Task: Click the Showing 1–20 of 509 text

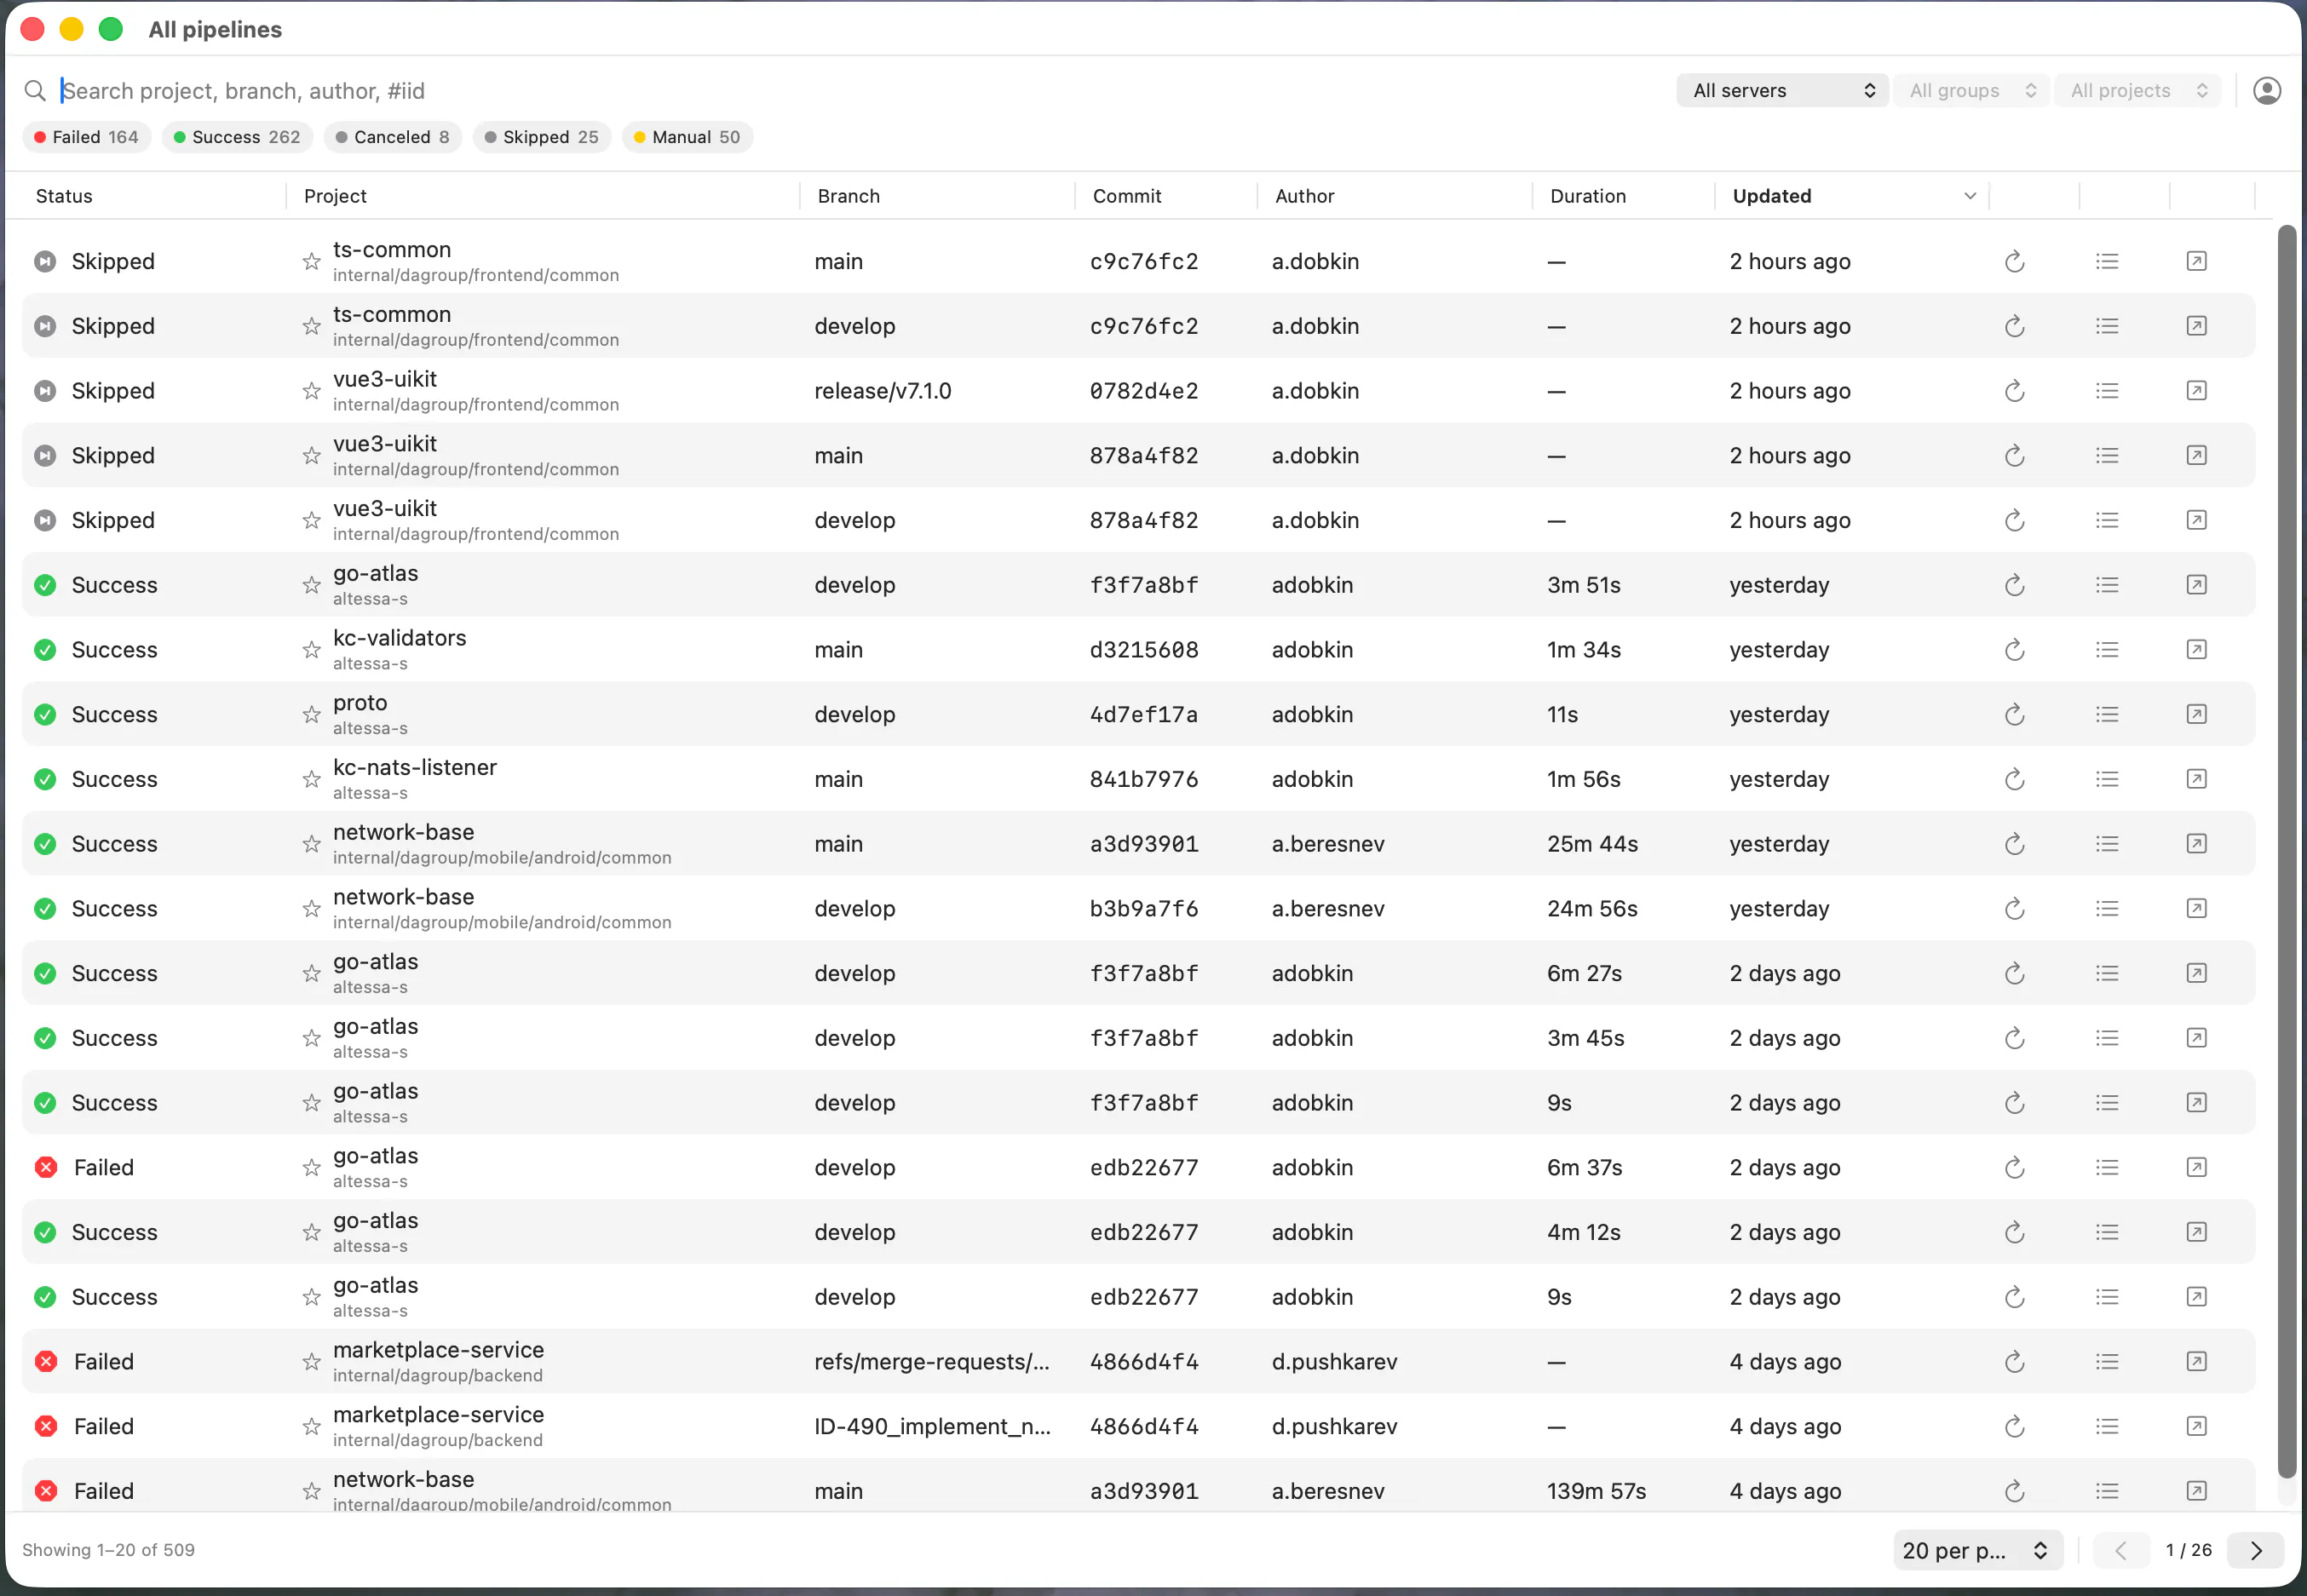Action: click(x=108, y=1550)
